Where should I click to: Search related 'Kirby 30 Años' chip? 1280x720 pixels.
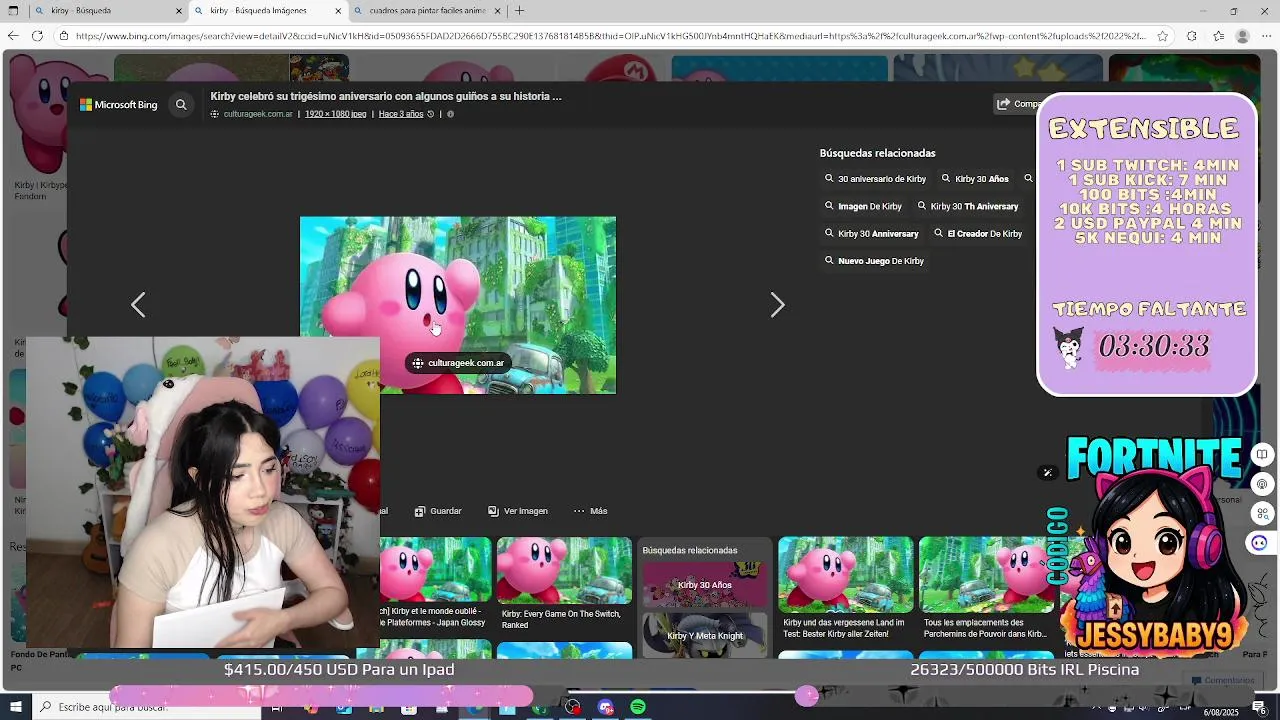[x=975, y=179]
